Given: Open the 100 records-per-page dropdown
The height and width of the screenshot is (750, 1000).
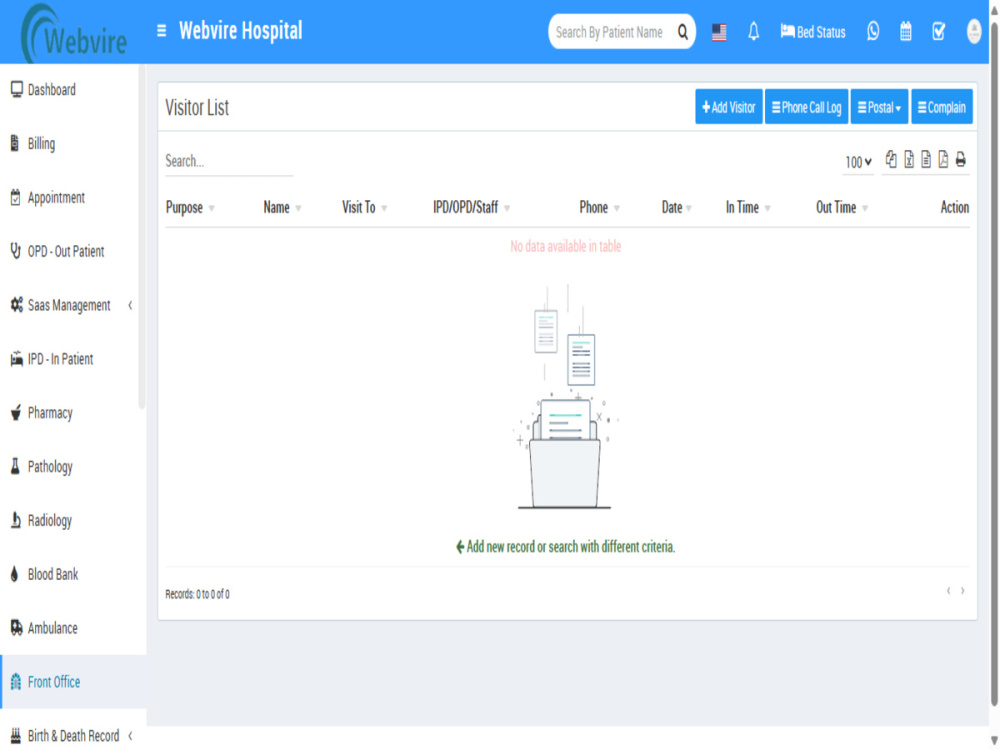Looking at the screenshot, I should click(858, 162).
